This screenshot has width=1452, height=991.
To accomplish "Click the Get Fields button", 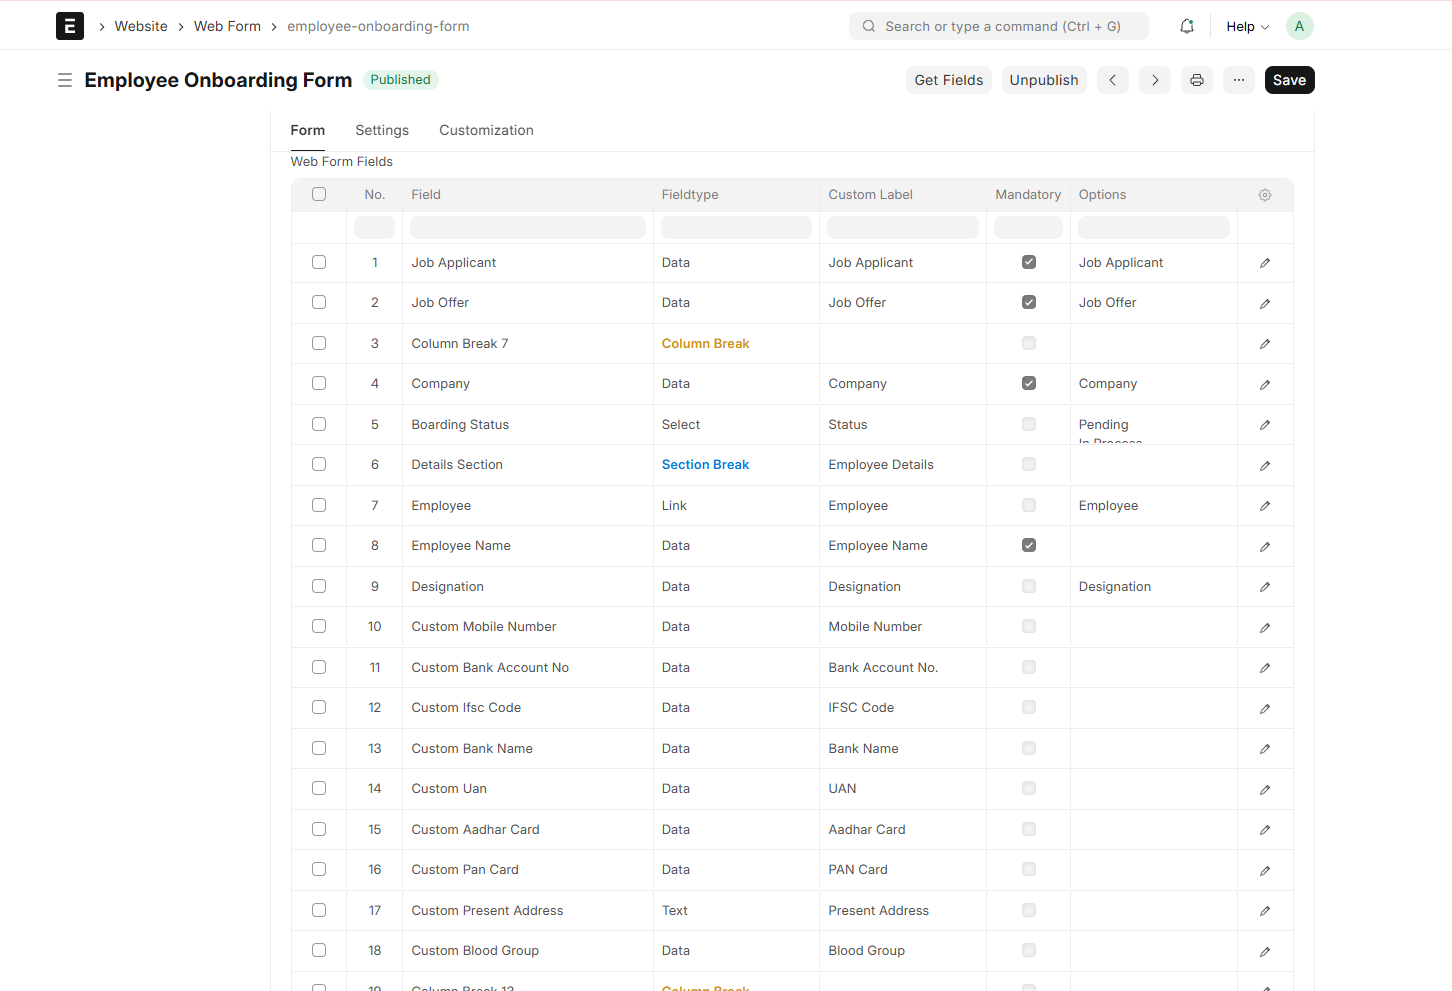I will (x=948, y=79).
